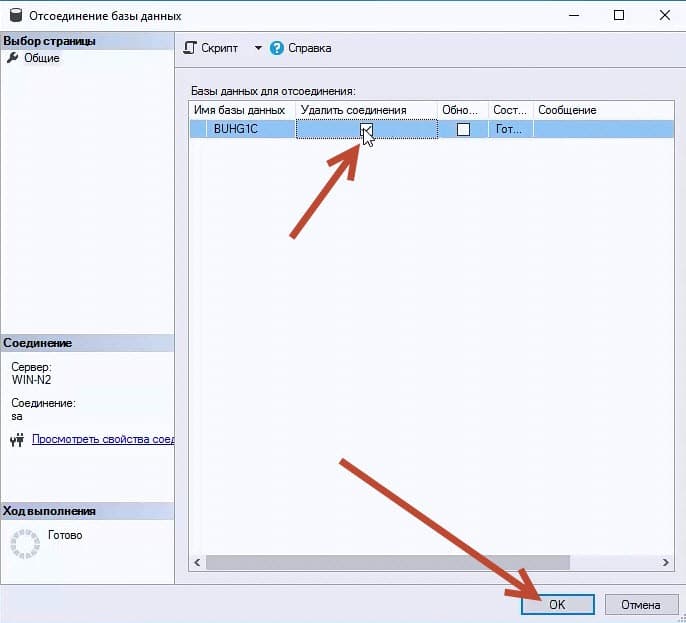Open Help via the Справка question-mark icon
This screenshot has width=686, height=623.
277,48
